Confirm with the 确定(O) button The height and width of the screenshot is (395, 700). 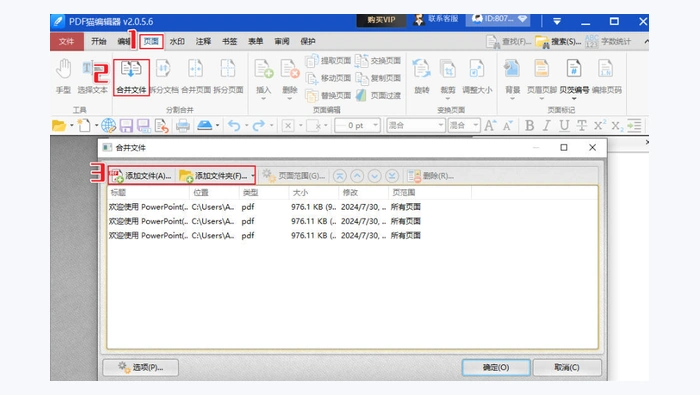click(x=496, y=367)
